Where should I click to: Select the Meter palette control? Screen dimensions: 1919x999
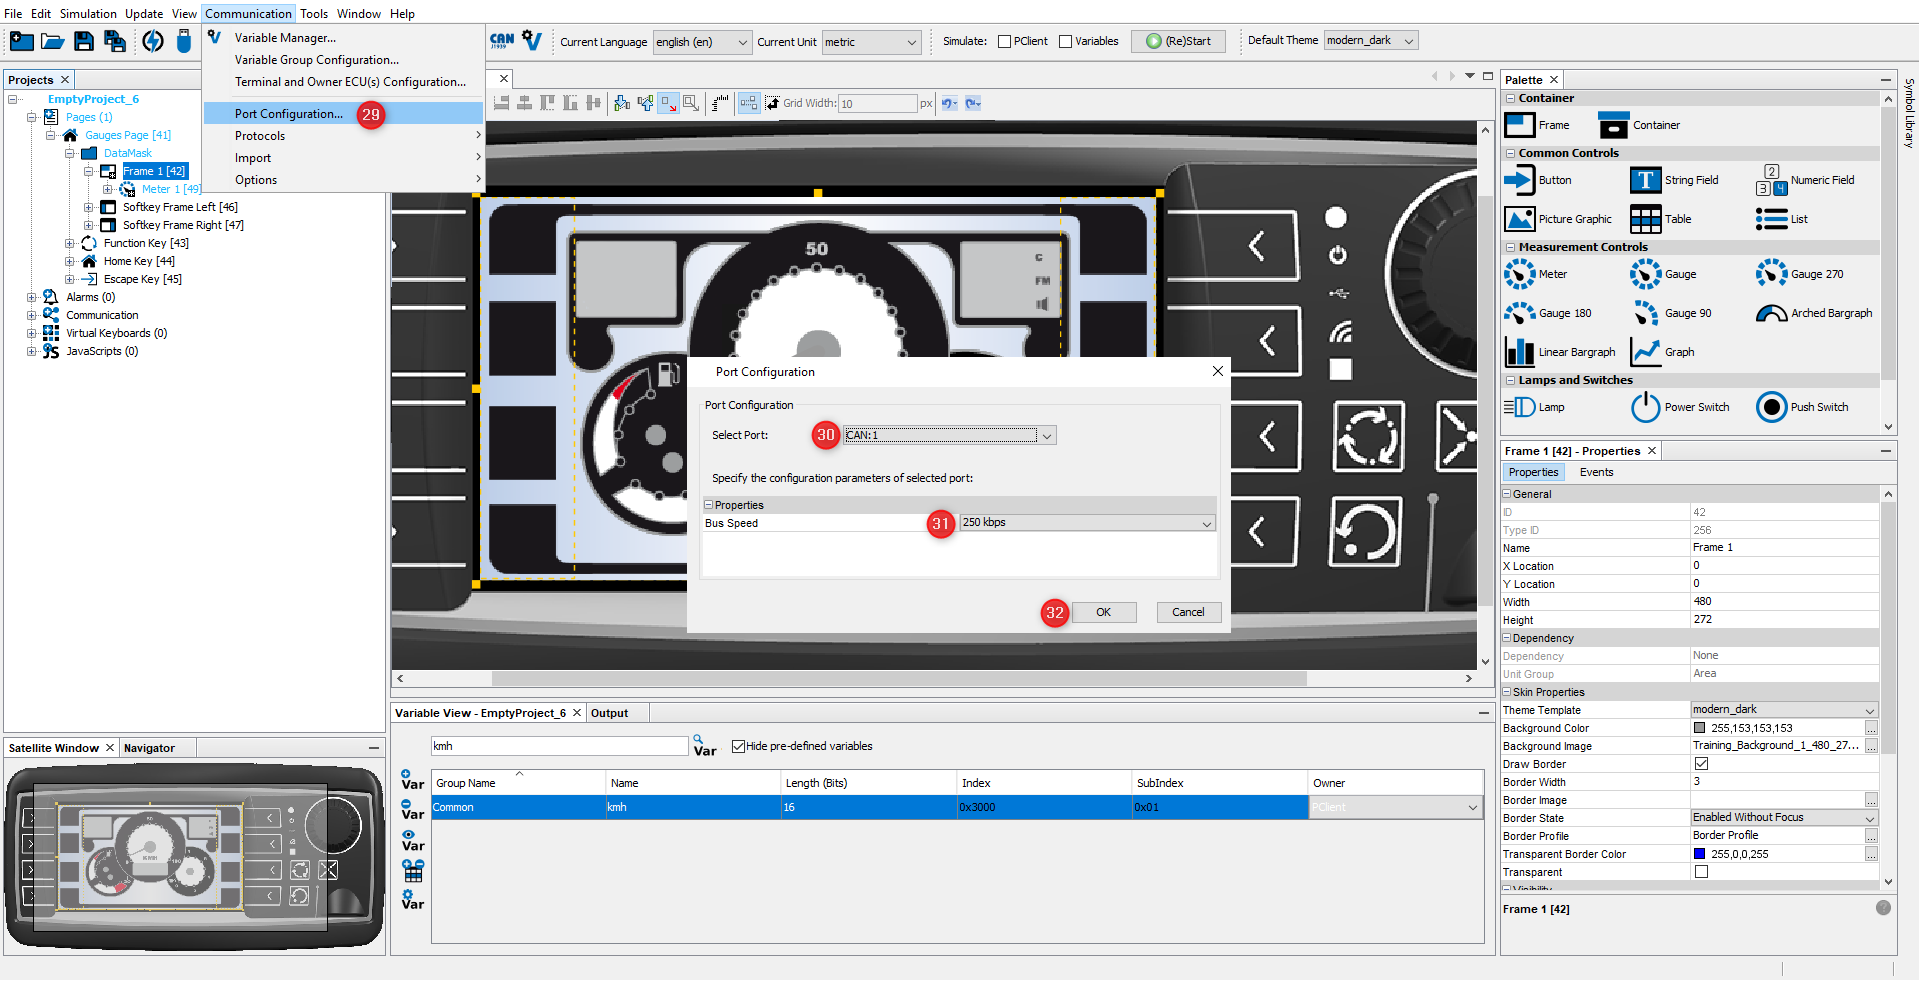click(1519, 274)
